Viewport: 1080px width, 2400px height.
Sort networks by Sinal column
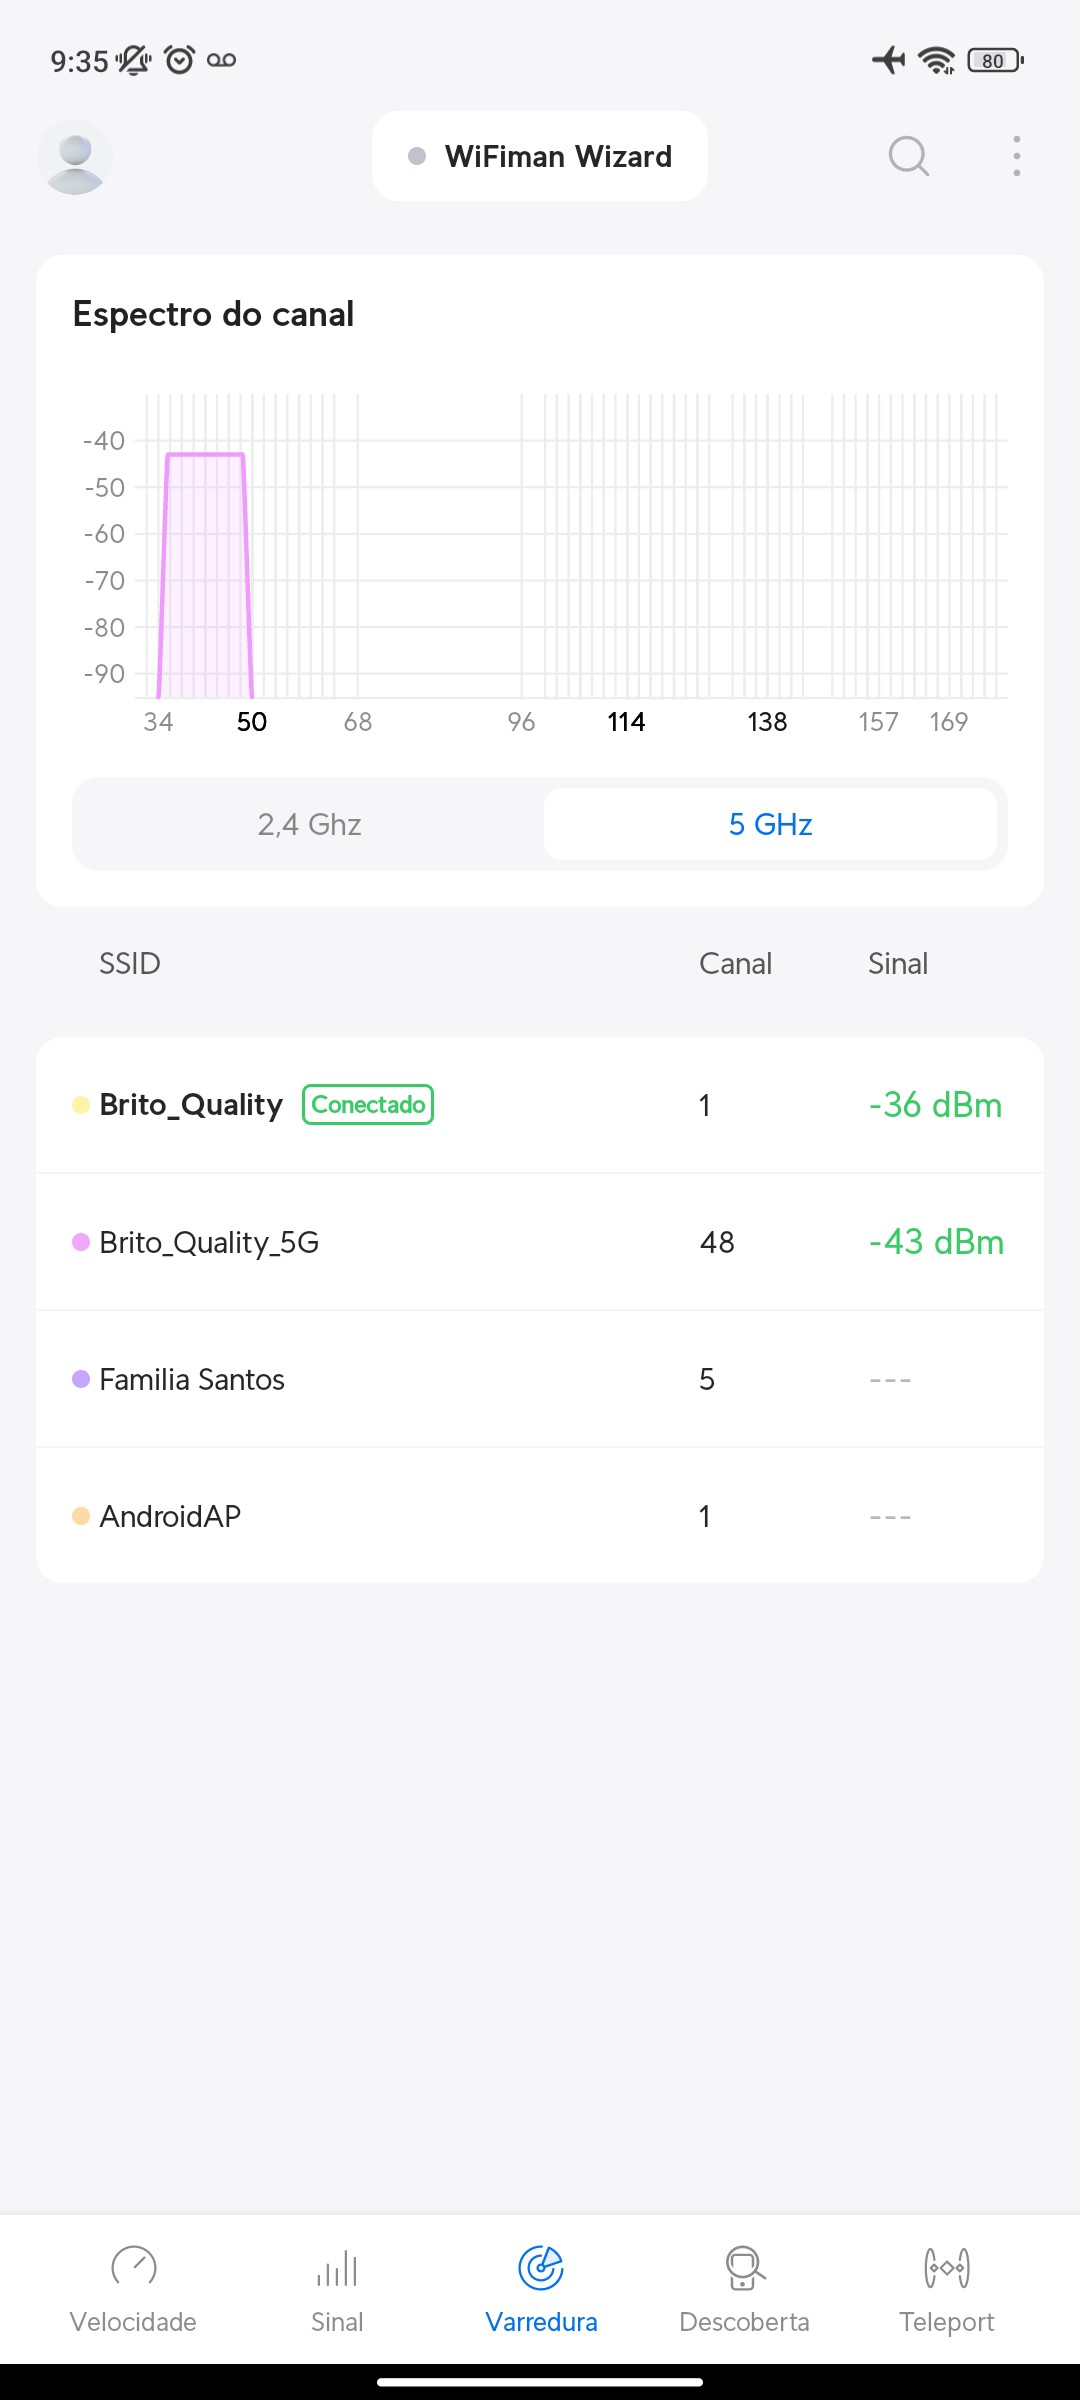(x=897, y=964)
